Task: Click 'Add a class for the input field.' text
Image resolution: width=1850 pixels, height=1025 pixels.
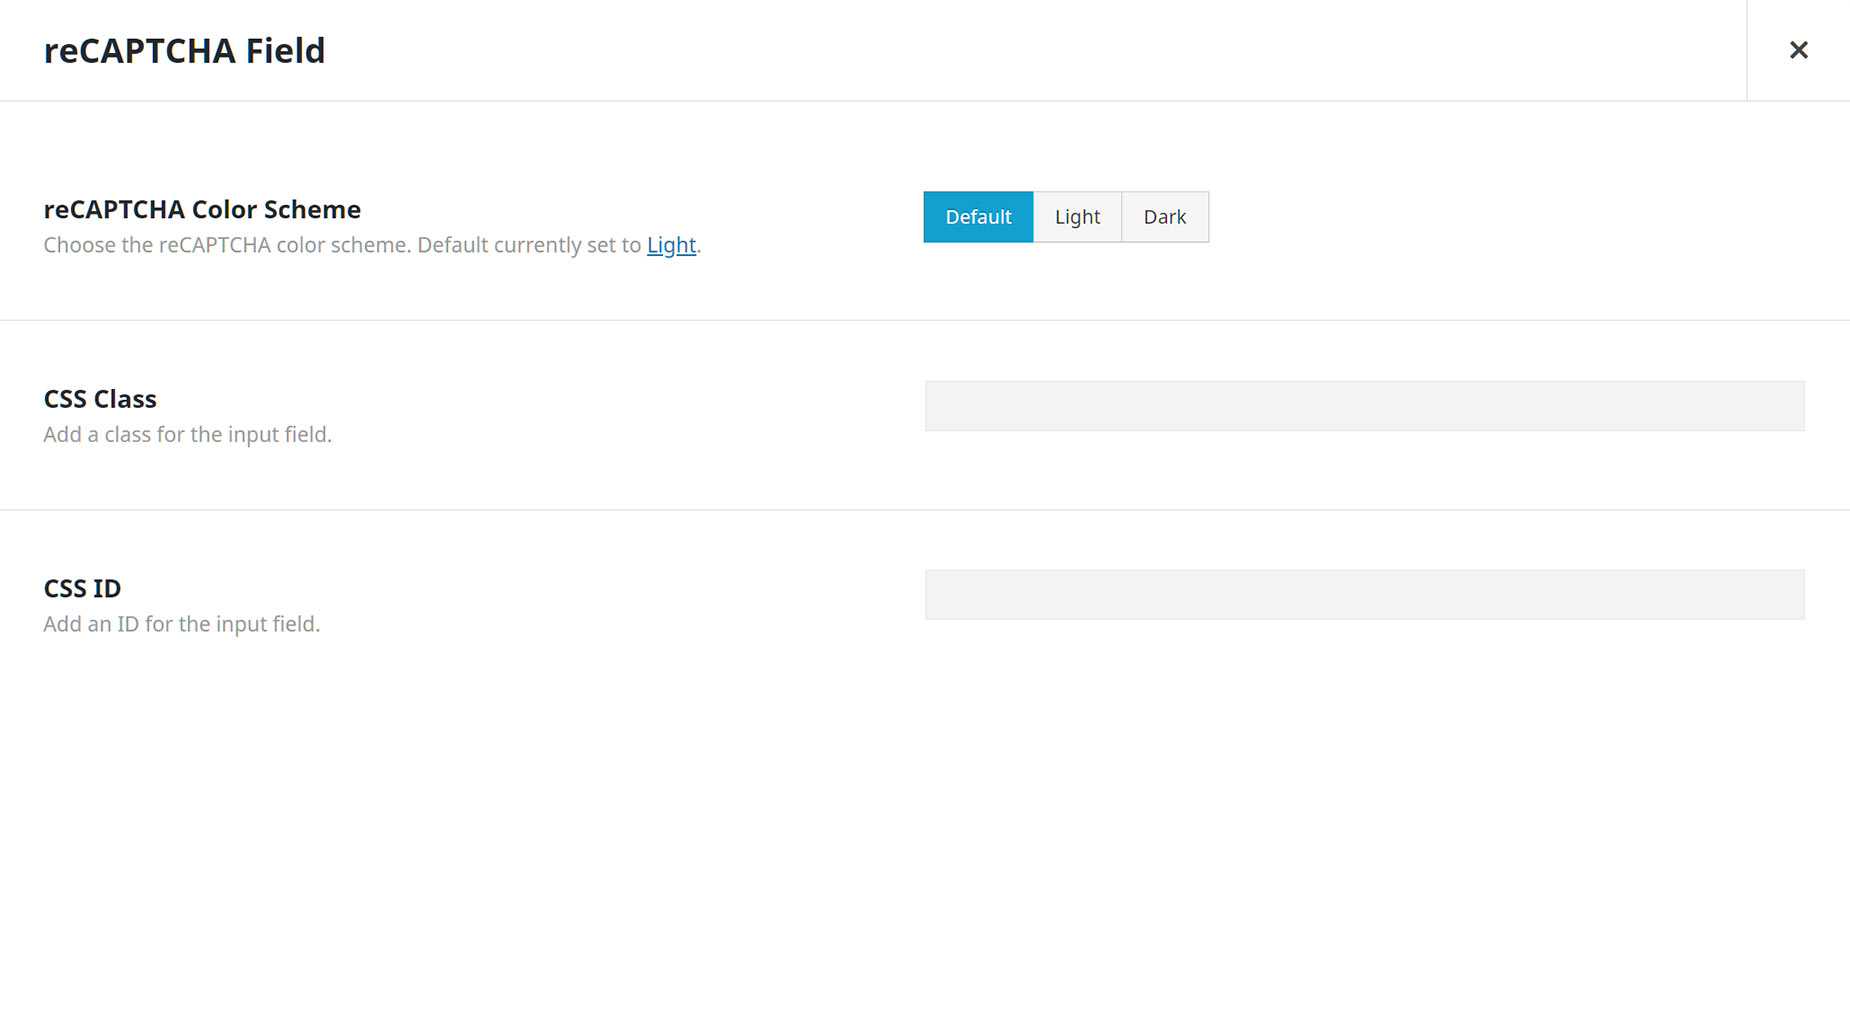Action: tap(188, 435)
